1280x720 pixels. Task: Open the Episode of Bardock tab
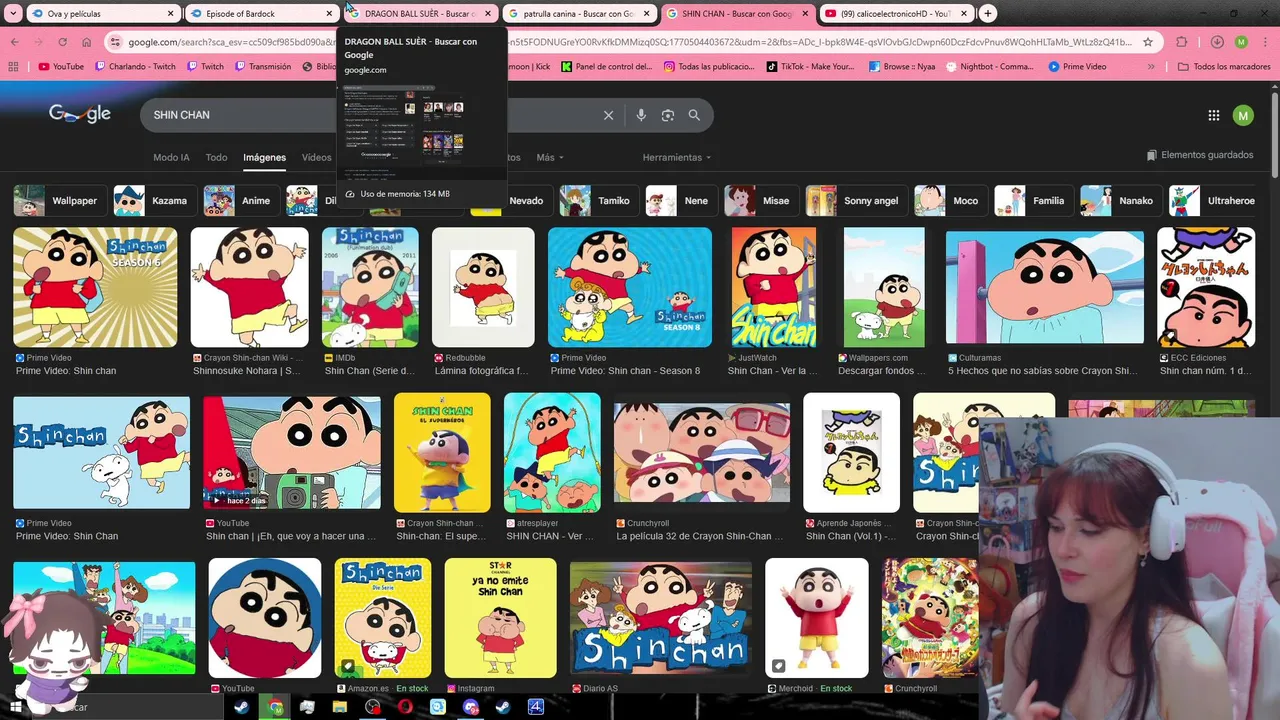[260, 14]
